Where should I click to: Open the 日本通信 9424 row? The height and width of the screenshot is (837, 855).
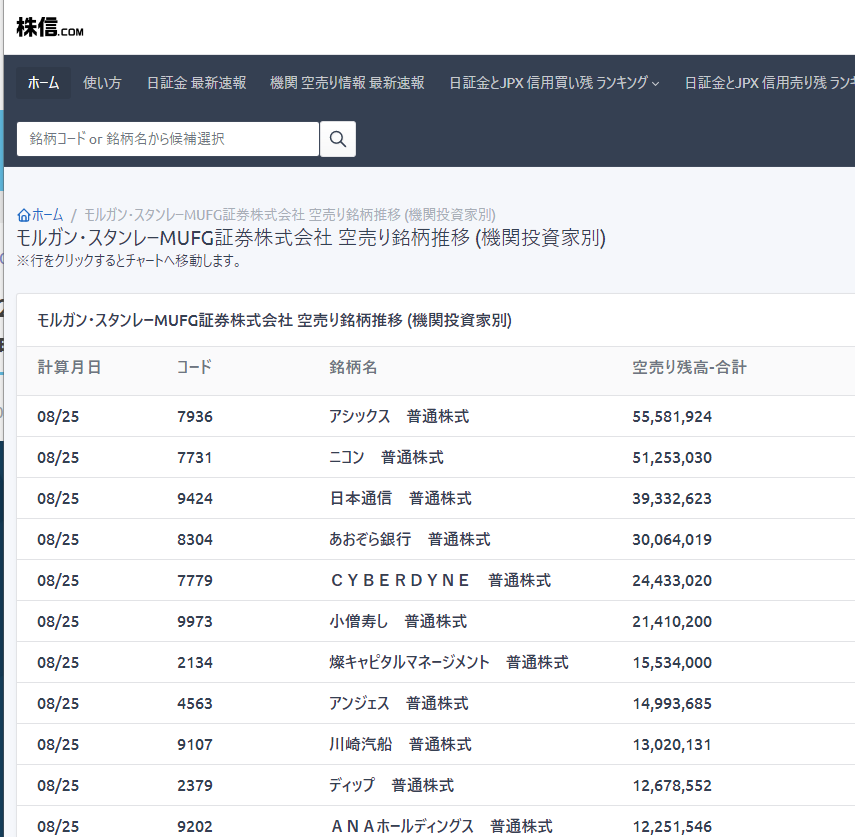pyautogui.click(x=400, y=498)
